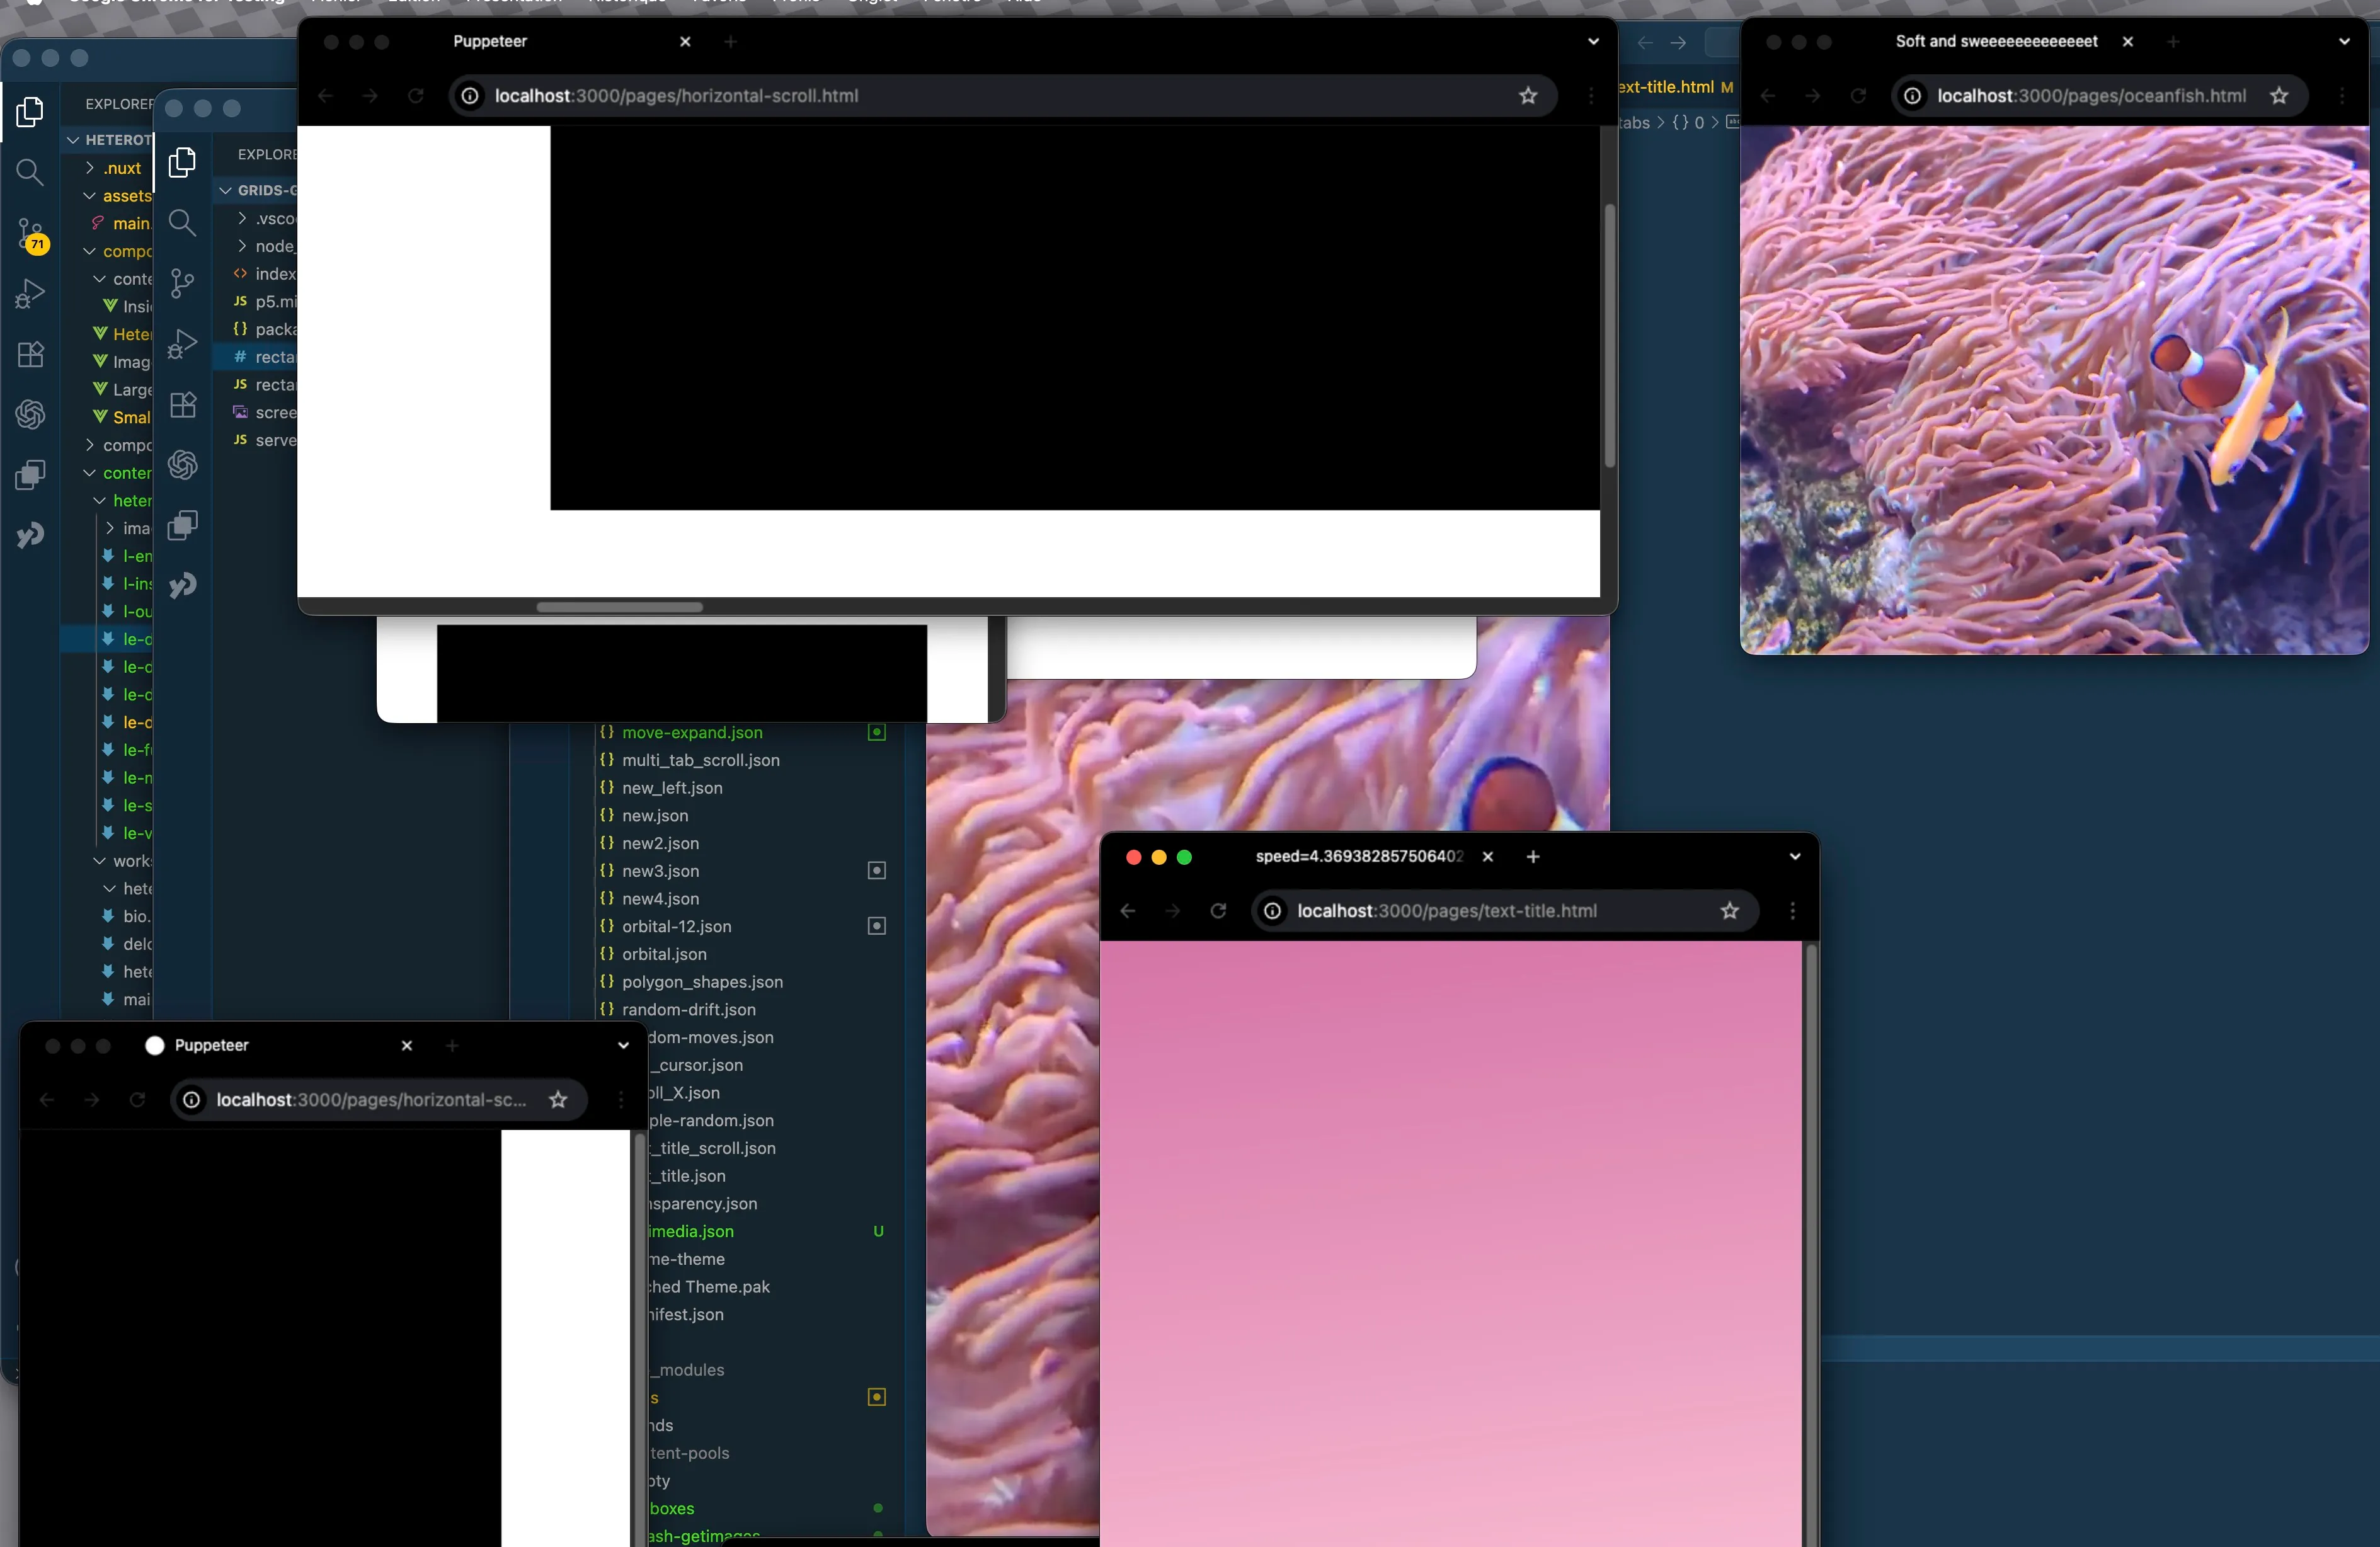The height and width of the screenshot is (1547, 2380).
Task: Open the Search icon in left activity bar
Action: click(x=30, y=172)
